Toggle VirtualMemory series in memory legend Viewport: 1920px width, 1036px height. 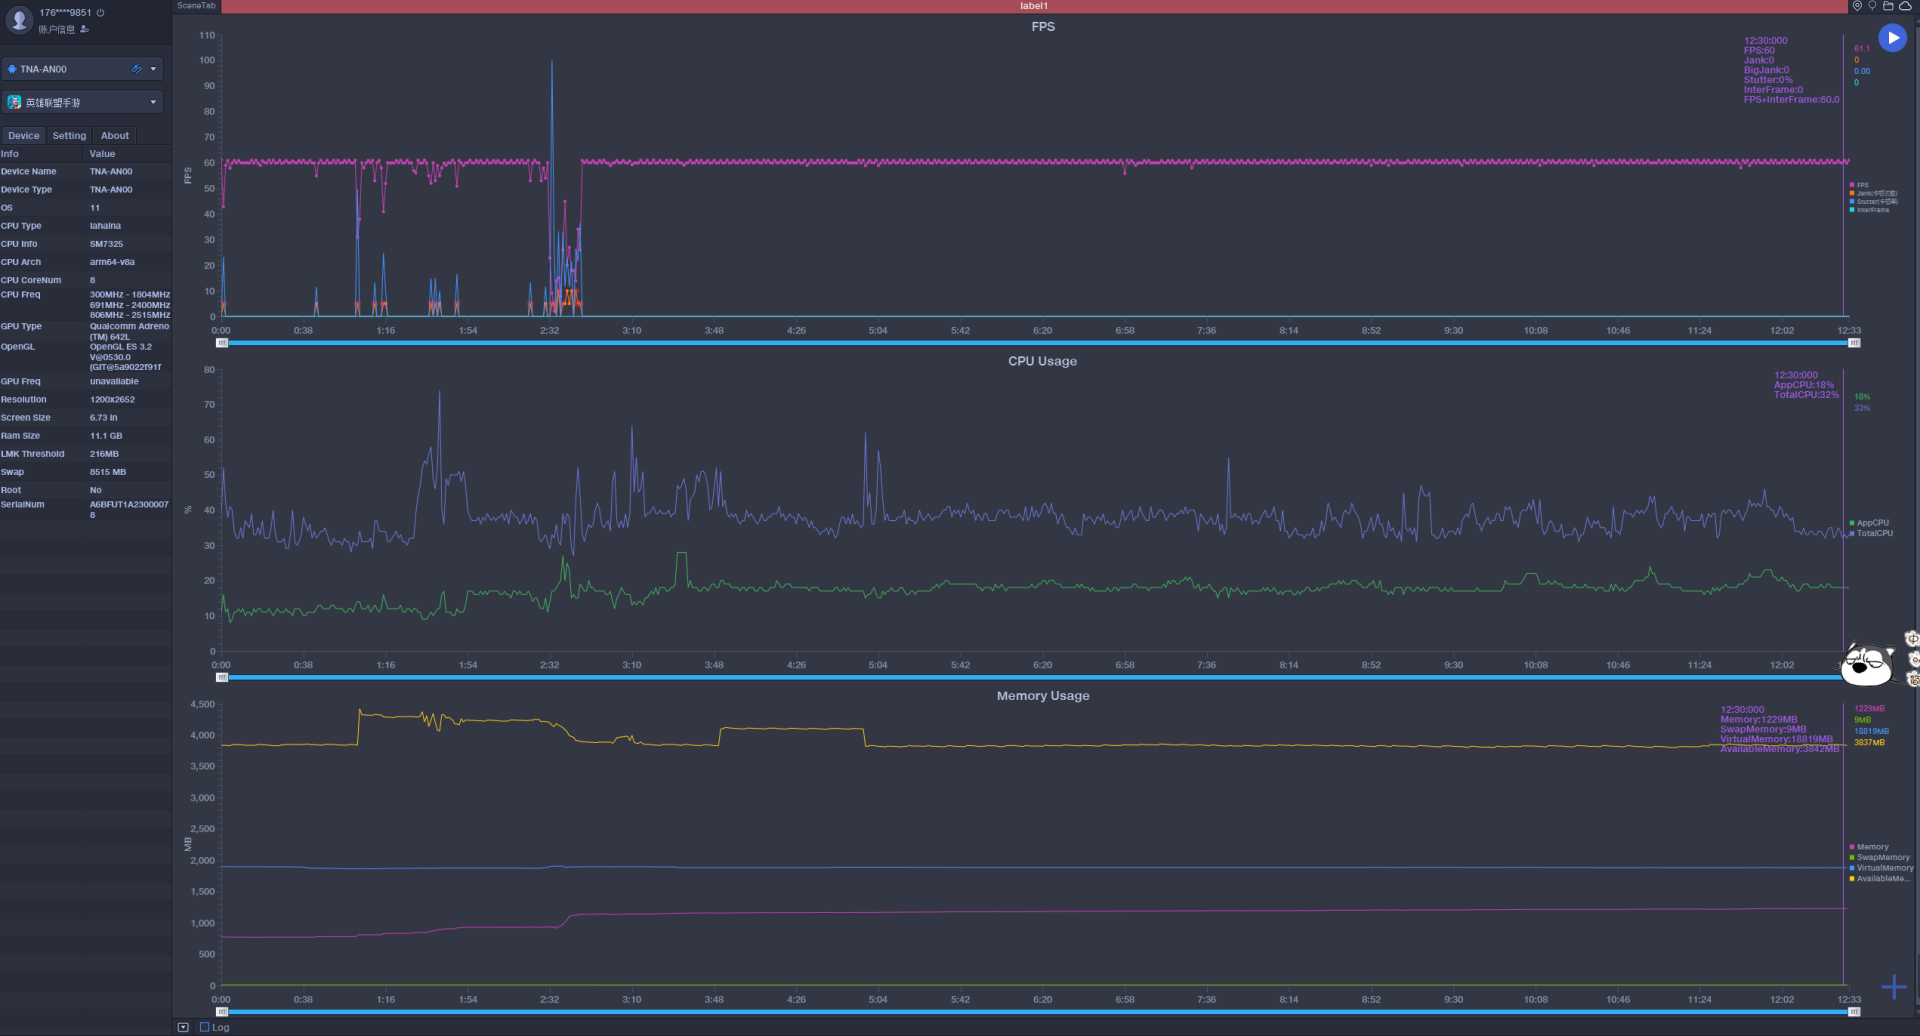(x=1881, y=868)
